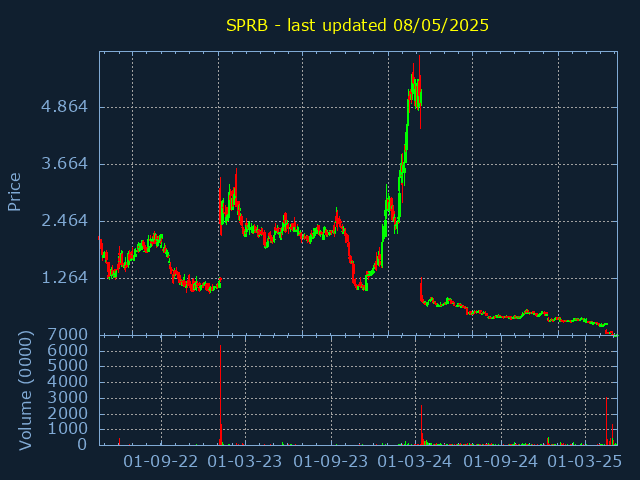The image size is (640, 480).
Task: Click the 3000 volume axis label
Action: [67, 398]
